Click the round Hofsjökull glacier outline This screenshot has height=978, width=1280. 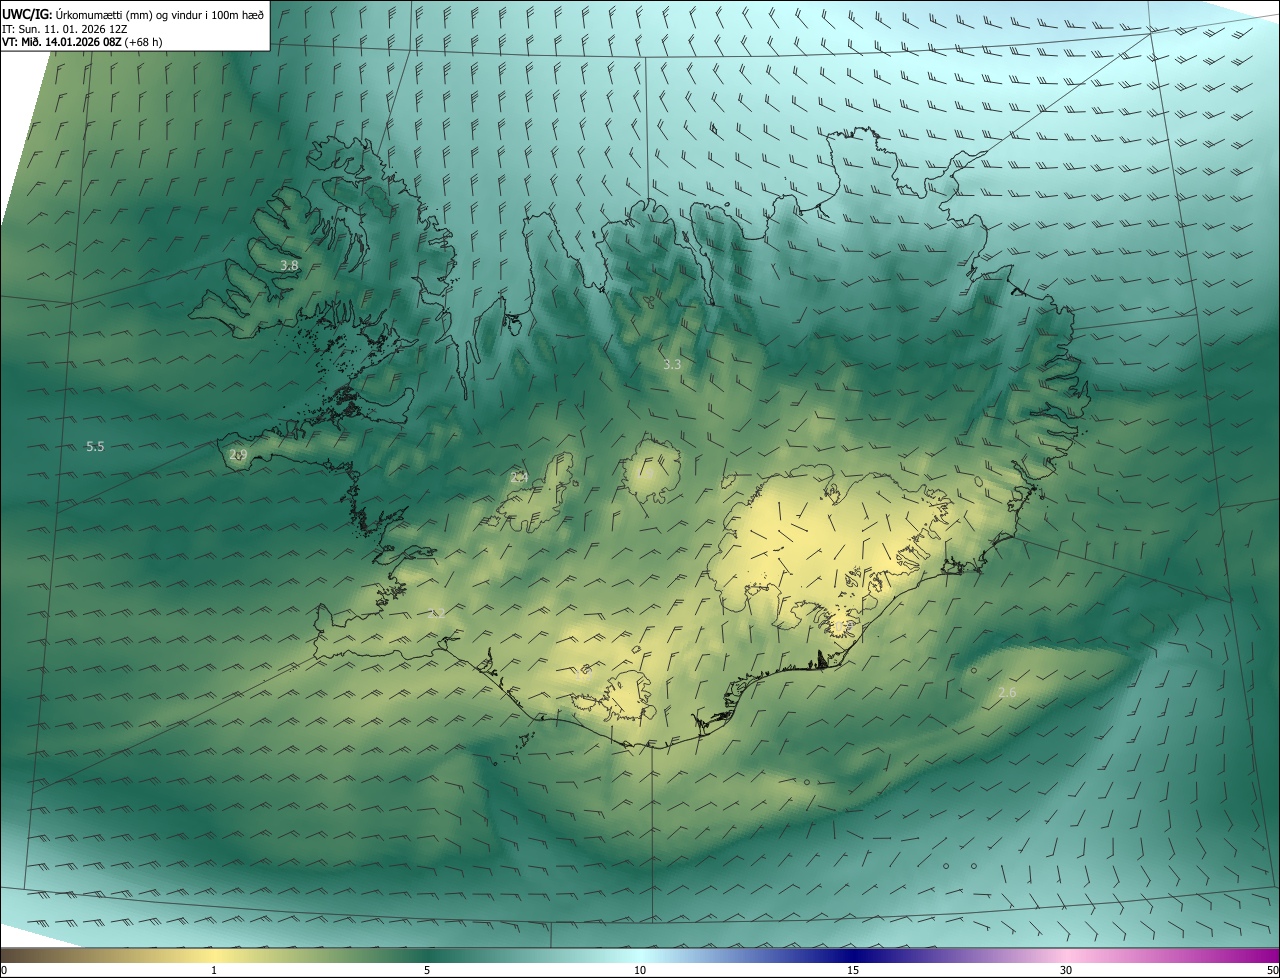(652, 472)
